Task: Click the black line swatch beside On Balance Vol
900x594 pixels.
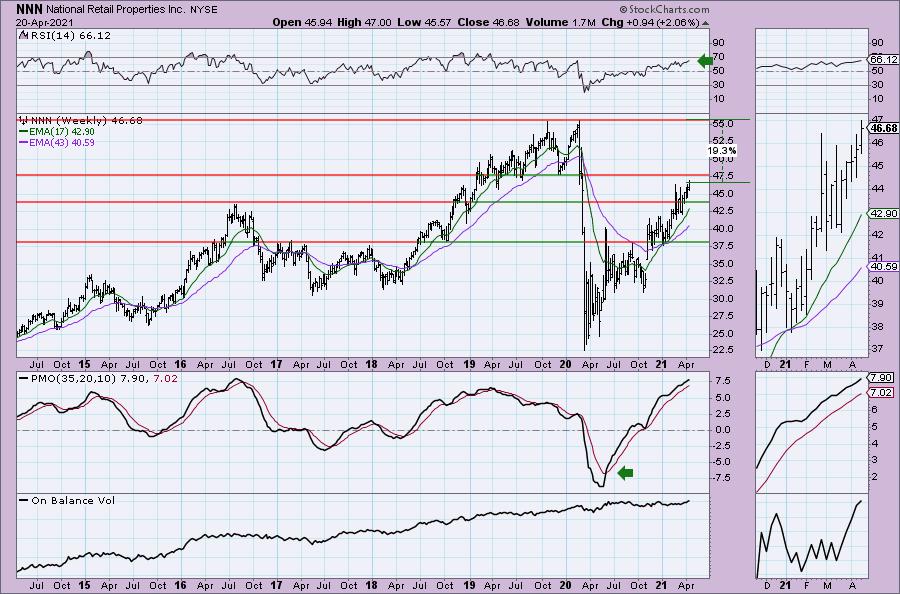Action: pyautogui.click(x=24, y=500)
